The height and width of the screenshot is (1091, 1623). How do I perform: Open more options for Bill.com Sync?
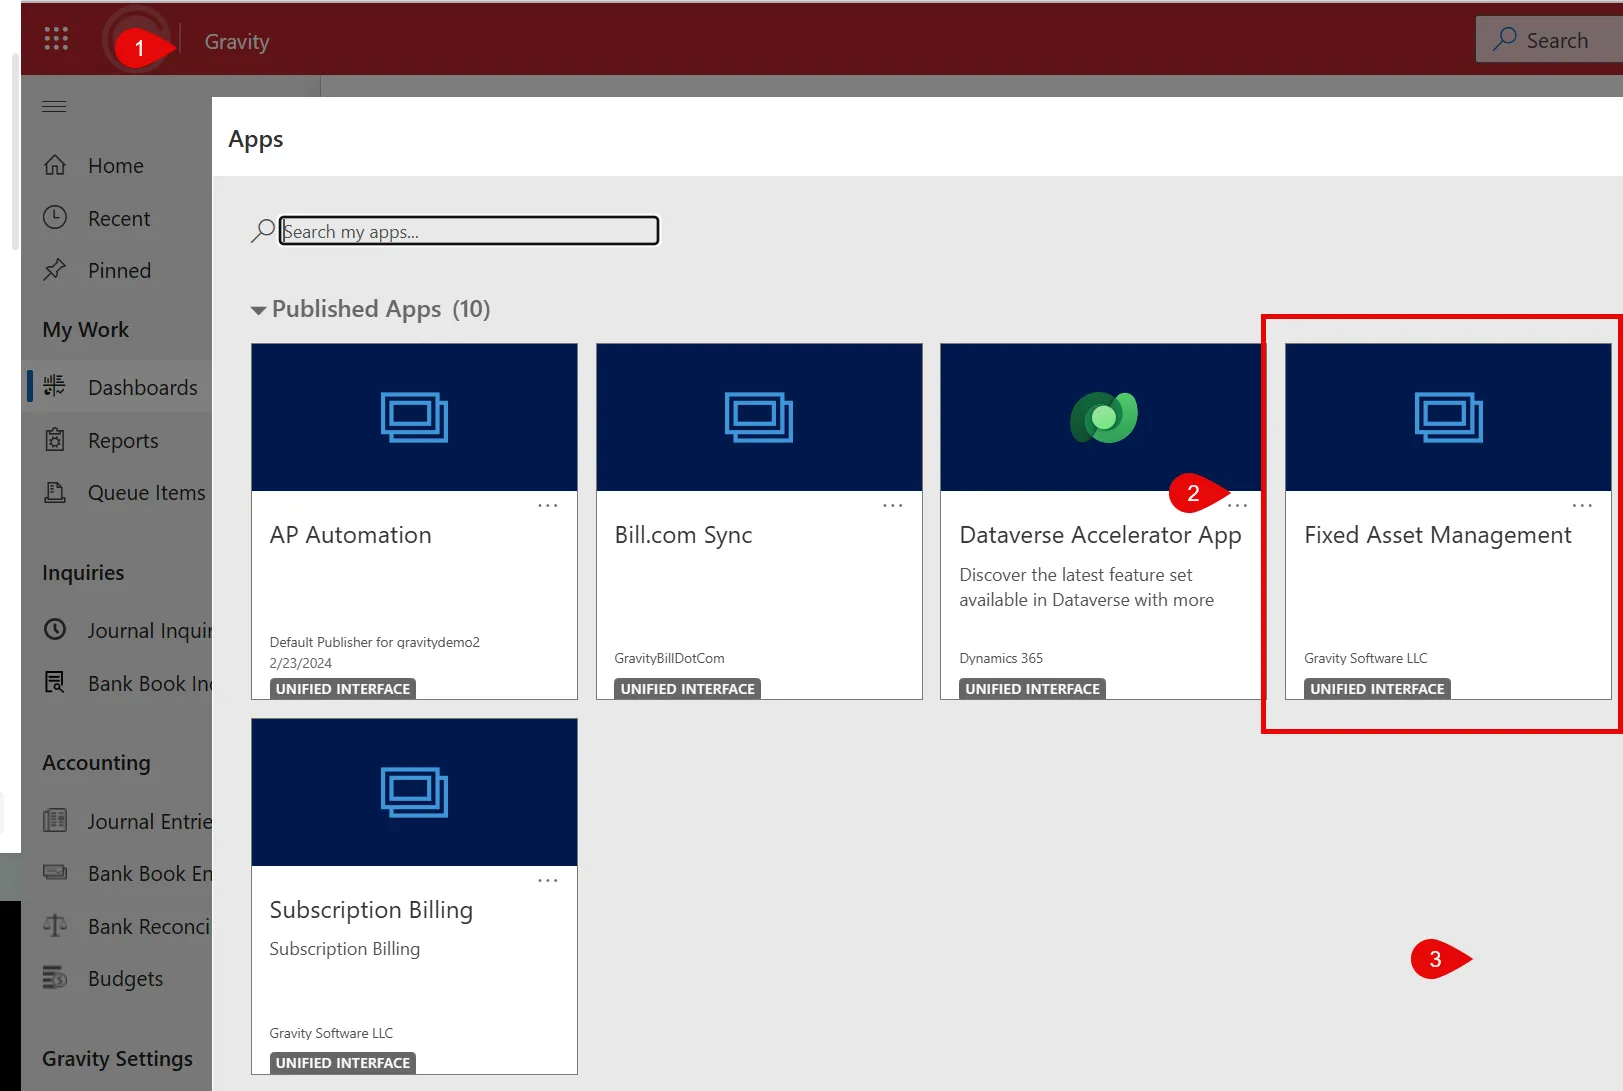(893, 506)
